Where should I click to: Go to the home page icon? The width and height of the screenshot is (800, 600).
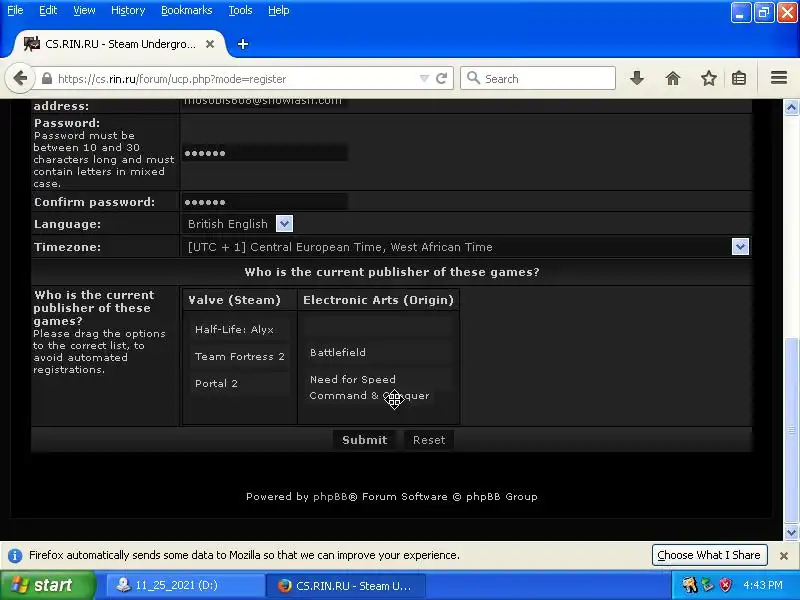(673, 79)
